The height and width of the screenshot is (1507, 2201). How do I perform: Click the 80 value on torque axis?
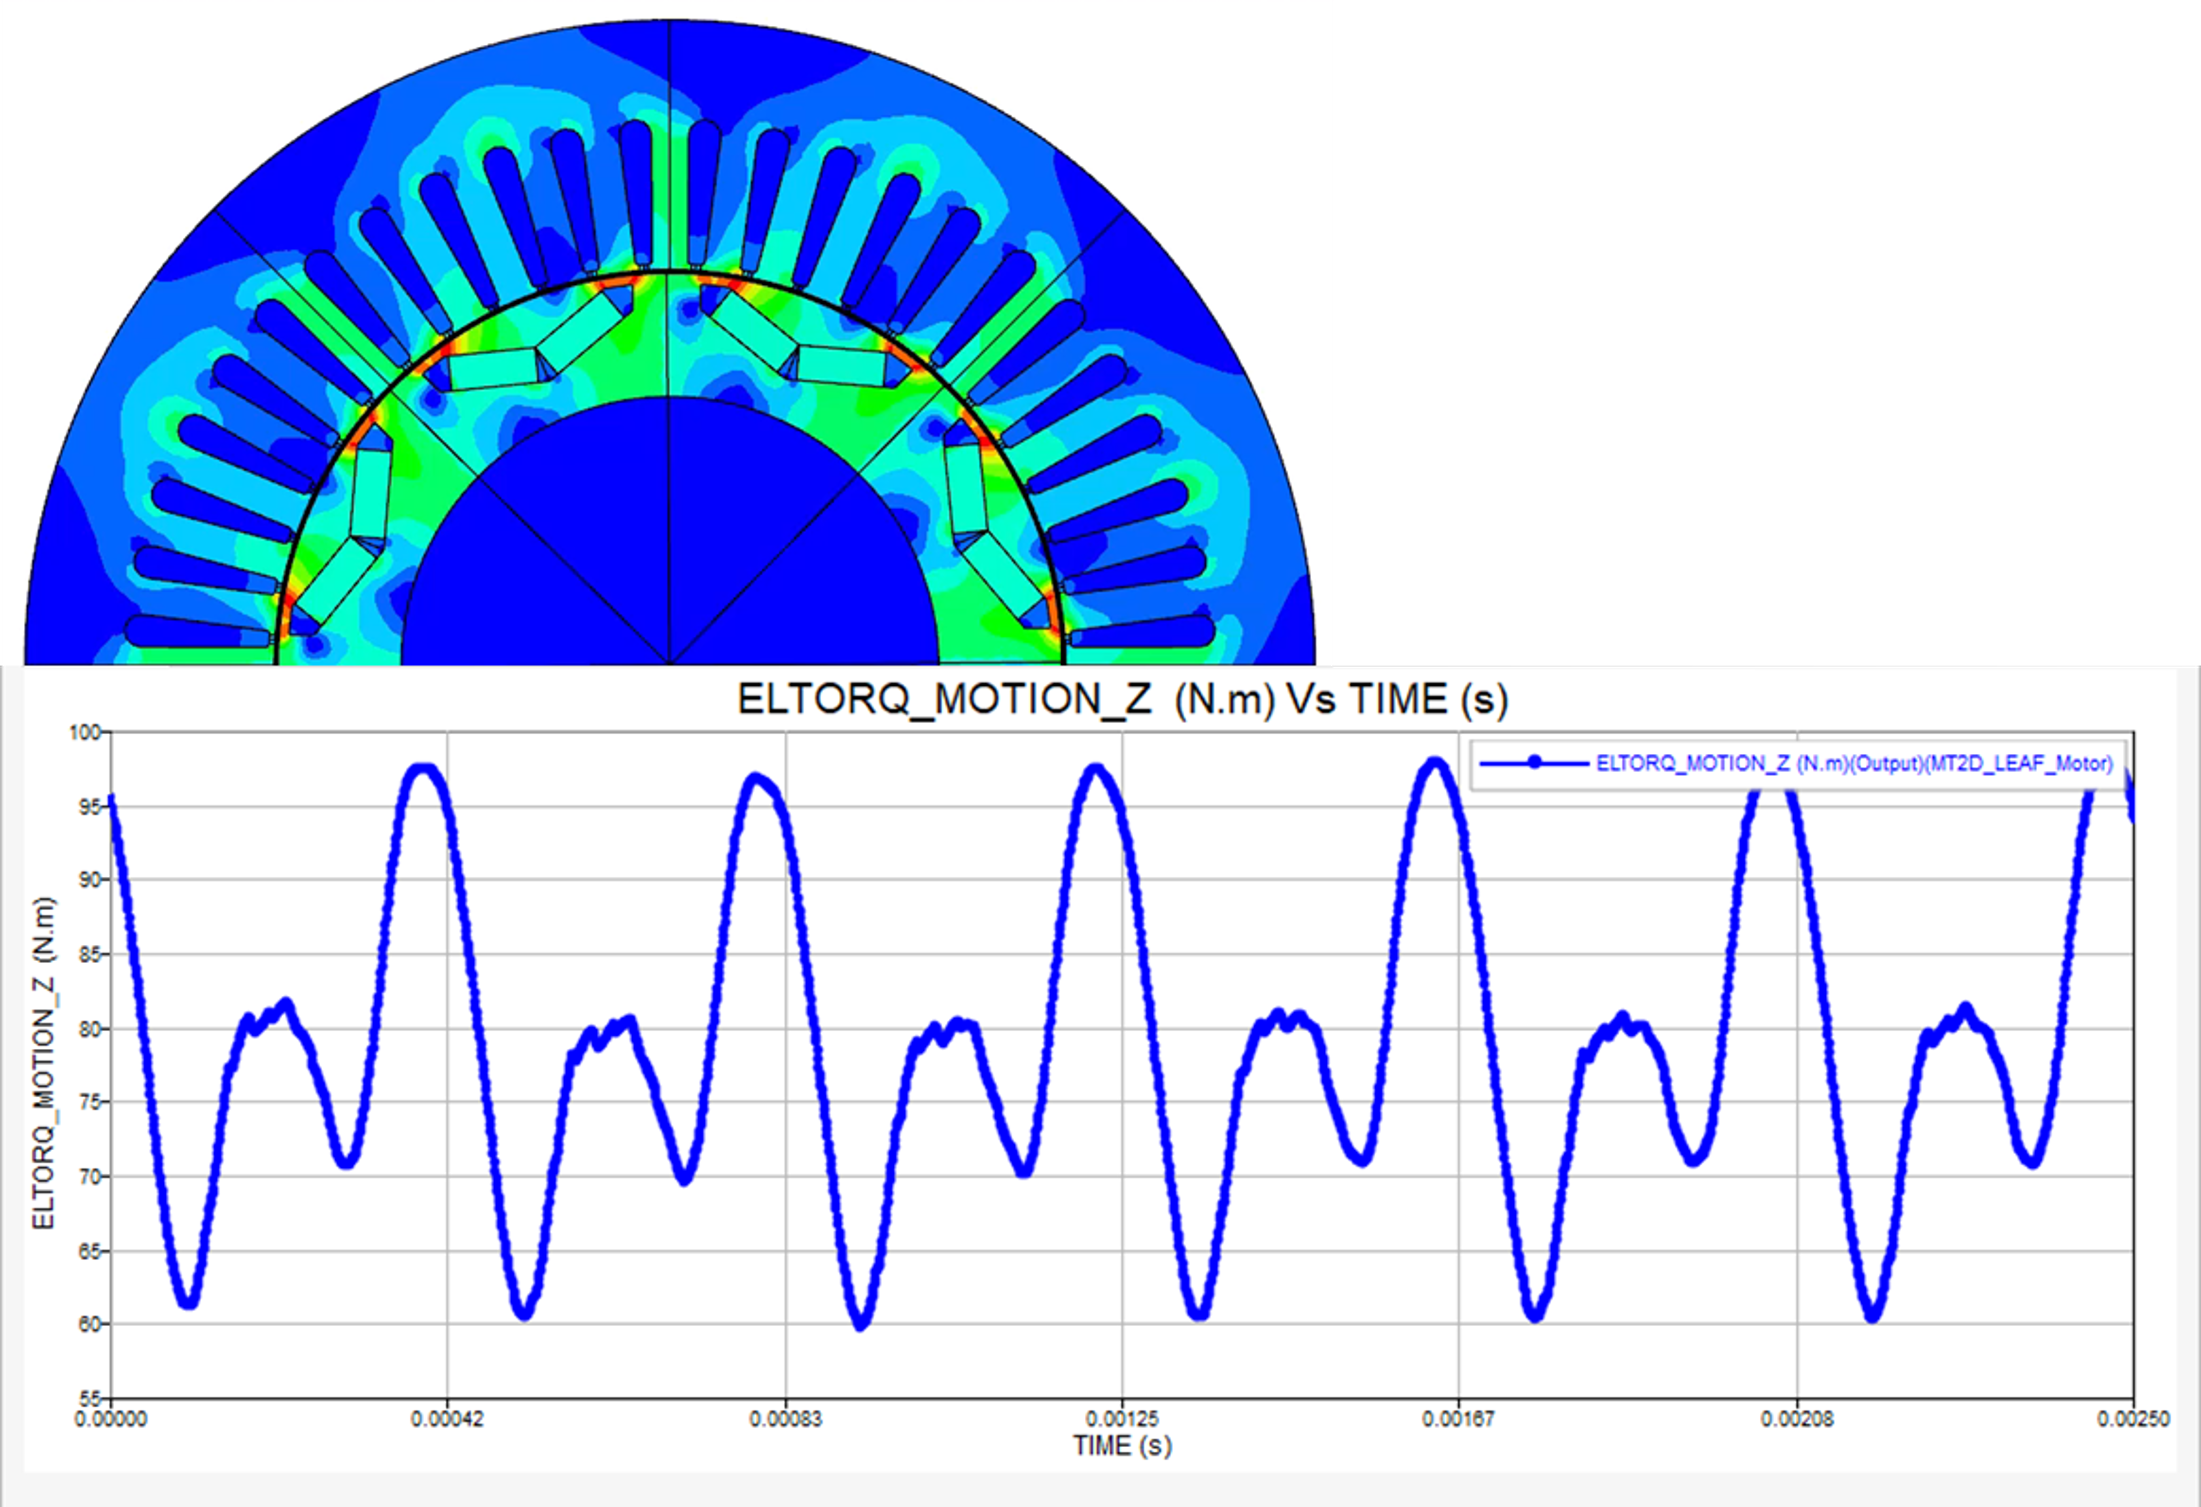tap(89, 1028)
